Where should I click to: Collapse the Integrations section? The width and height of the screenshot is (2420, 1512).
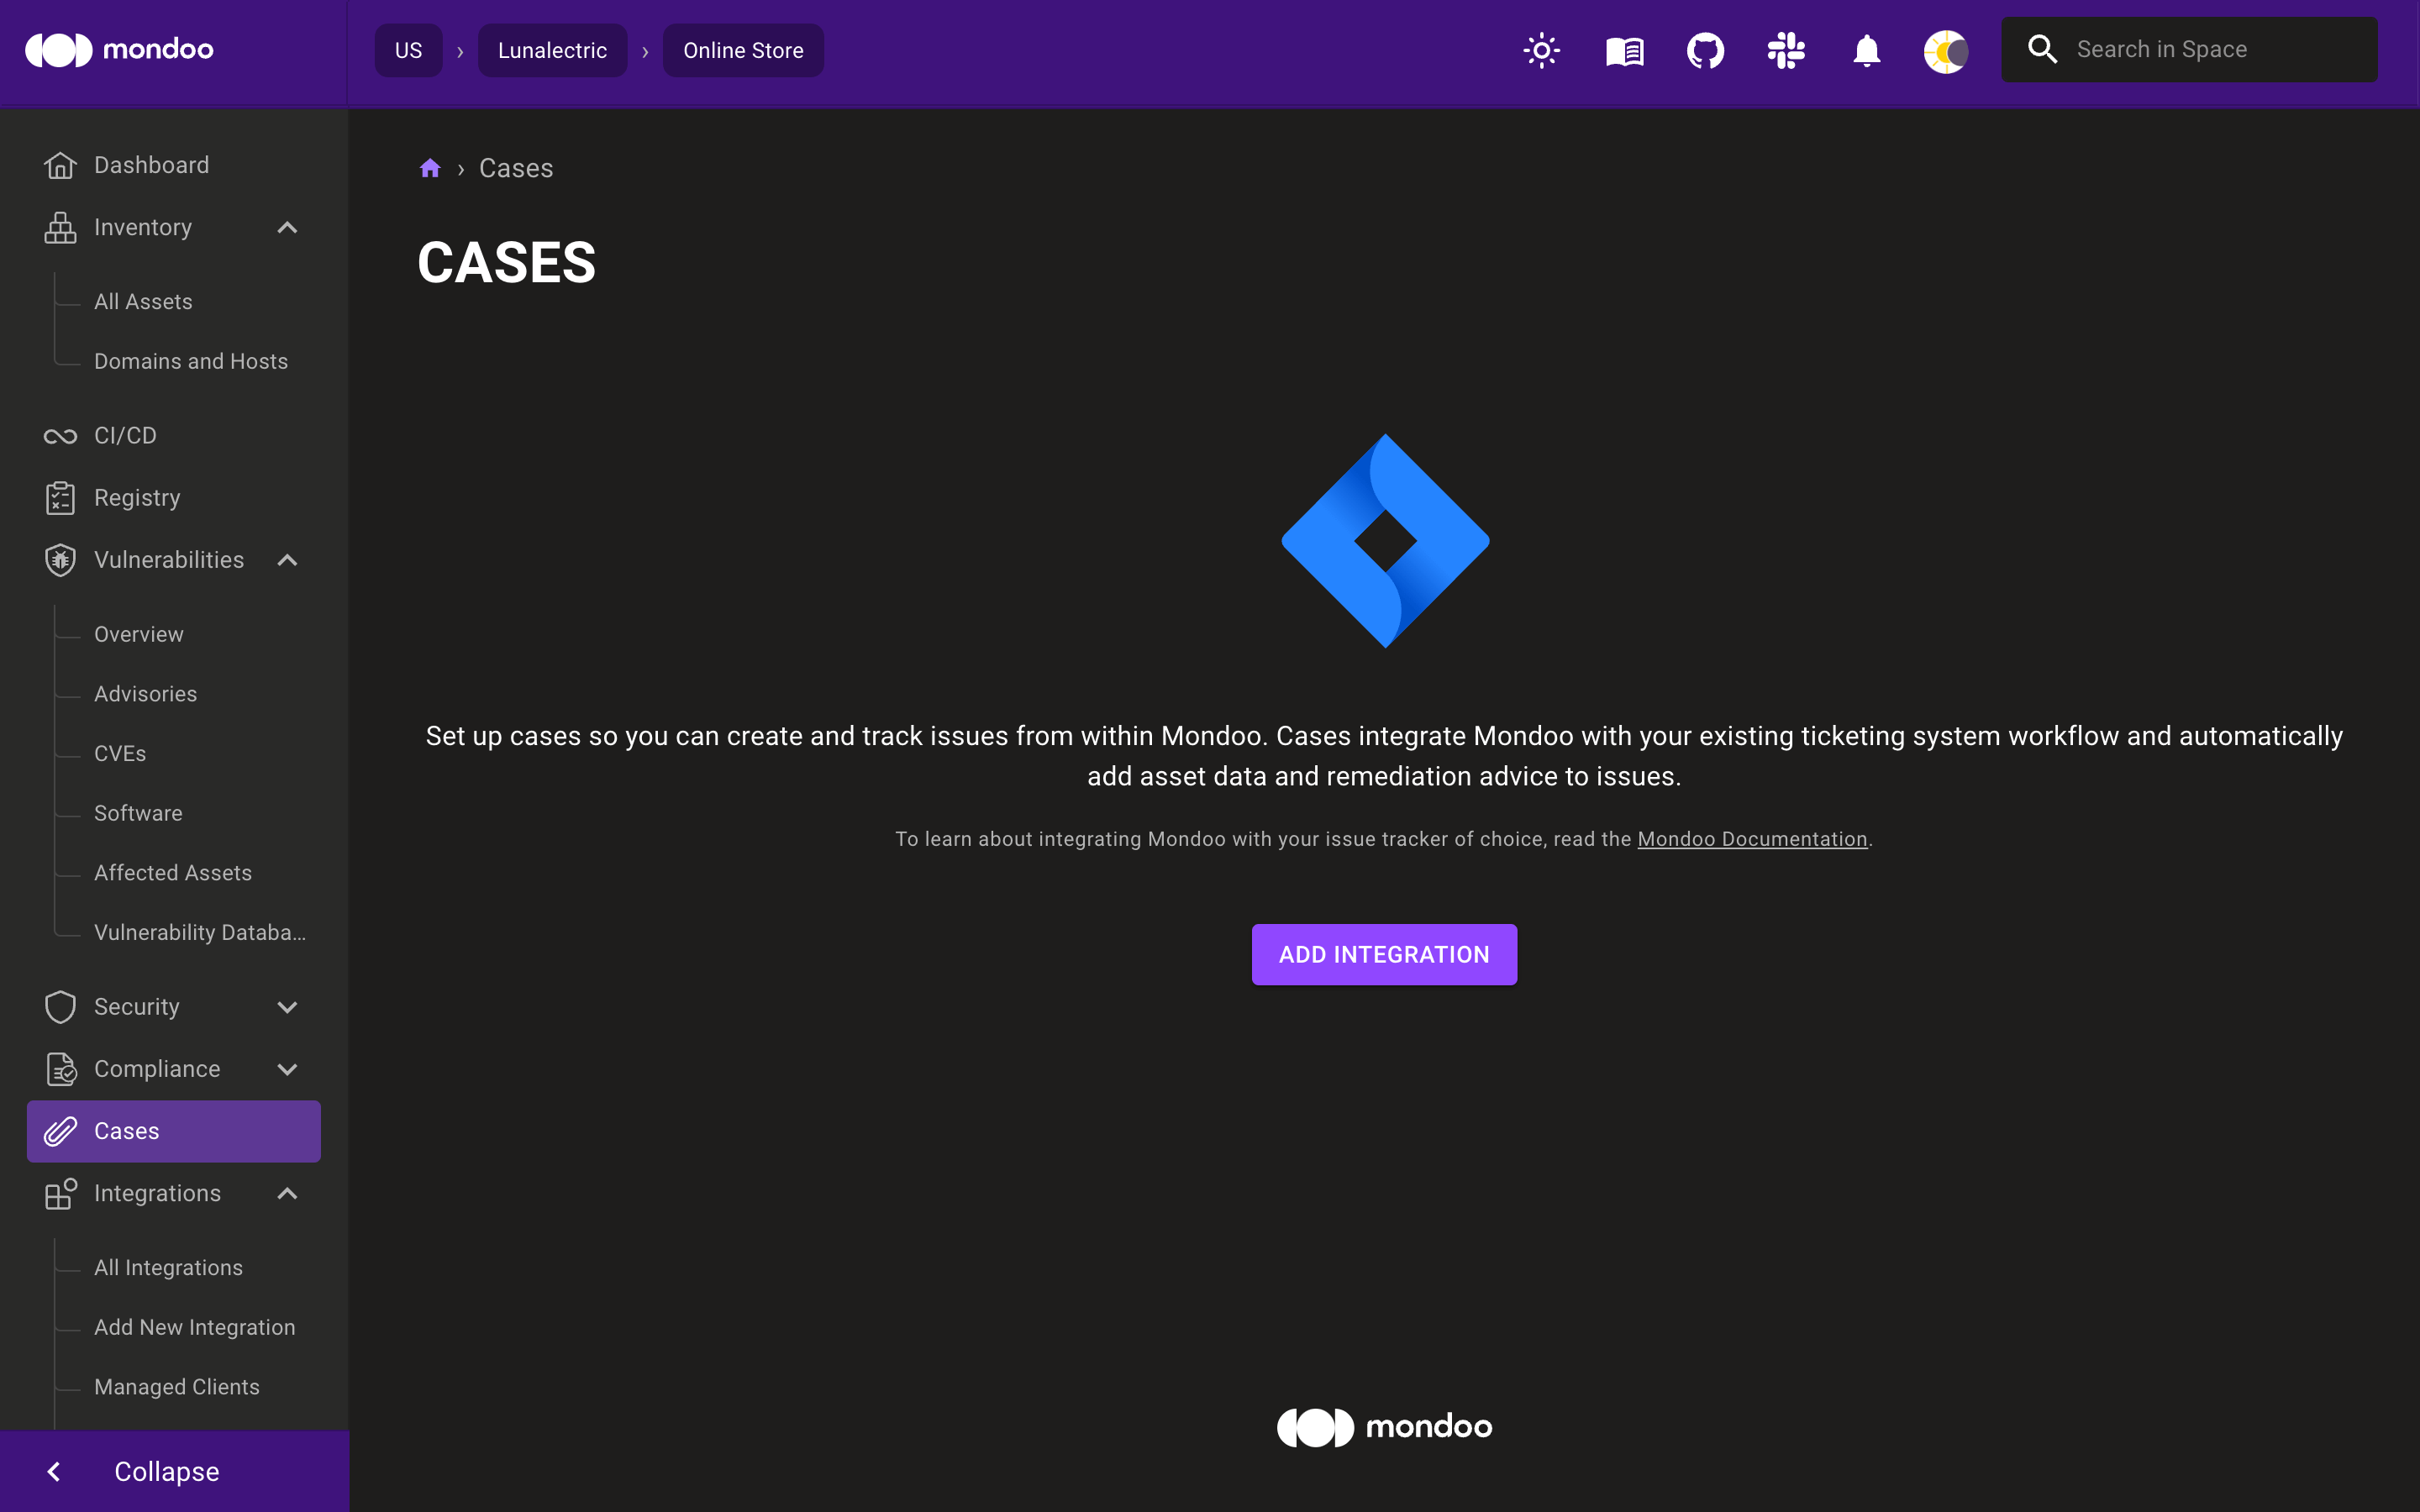(289, 1191)
